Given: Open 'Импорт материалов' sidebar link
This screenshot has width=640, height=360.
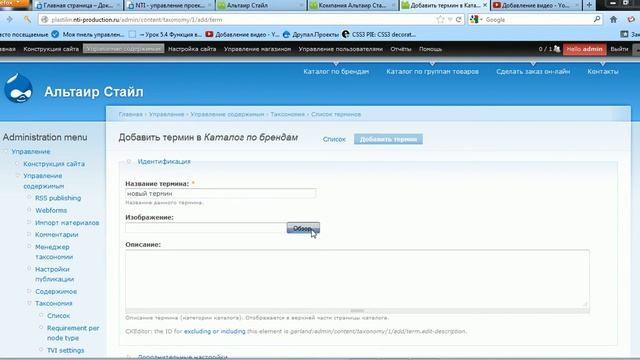Looking at the screenshot, I should (67, 223).
